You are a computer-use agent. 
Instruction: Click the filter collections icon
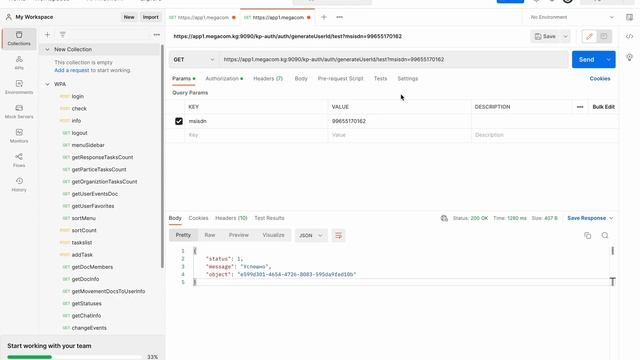click(62, 35)
